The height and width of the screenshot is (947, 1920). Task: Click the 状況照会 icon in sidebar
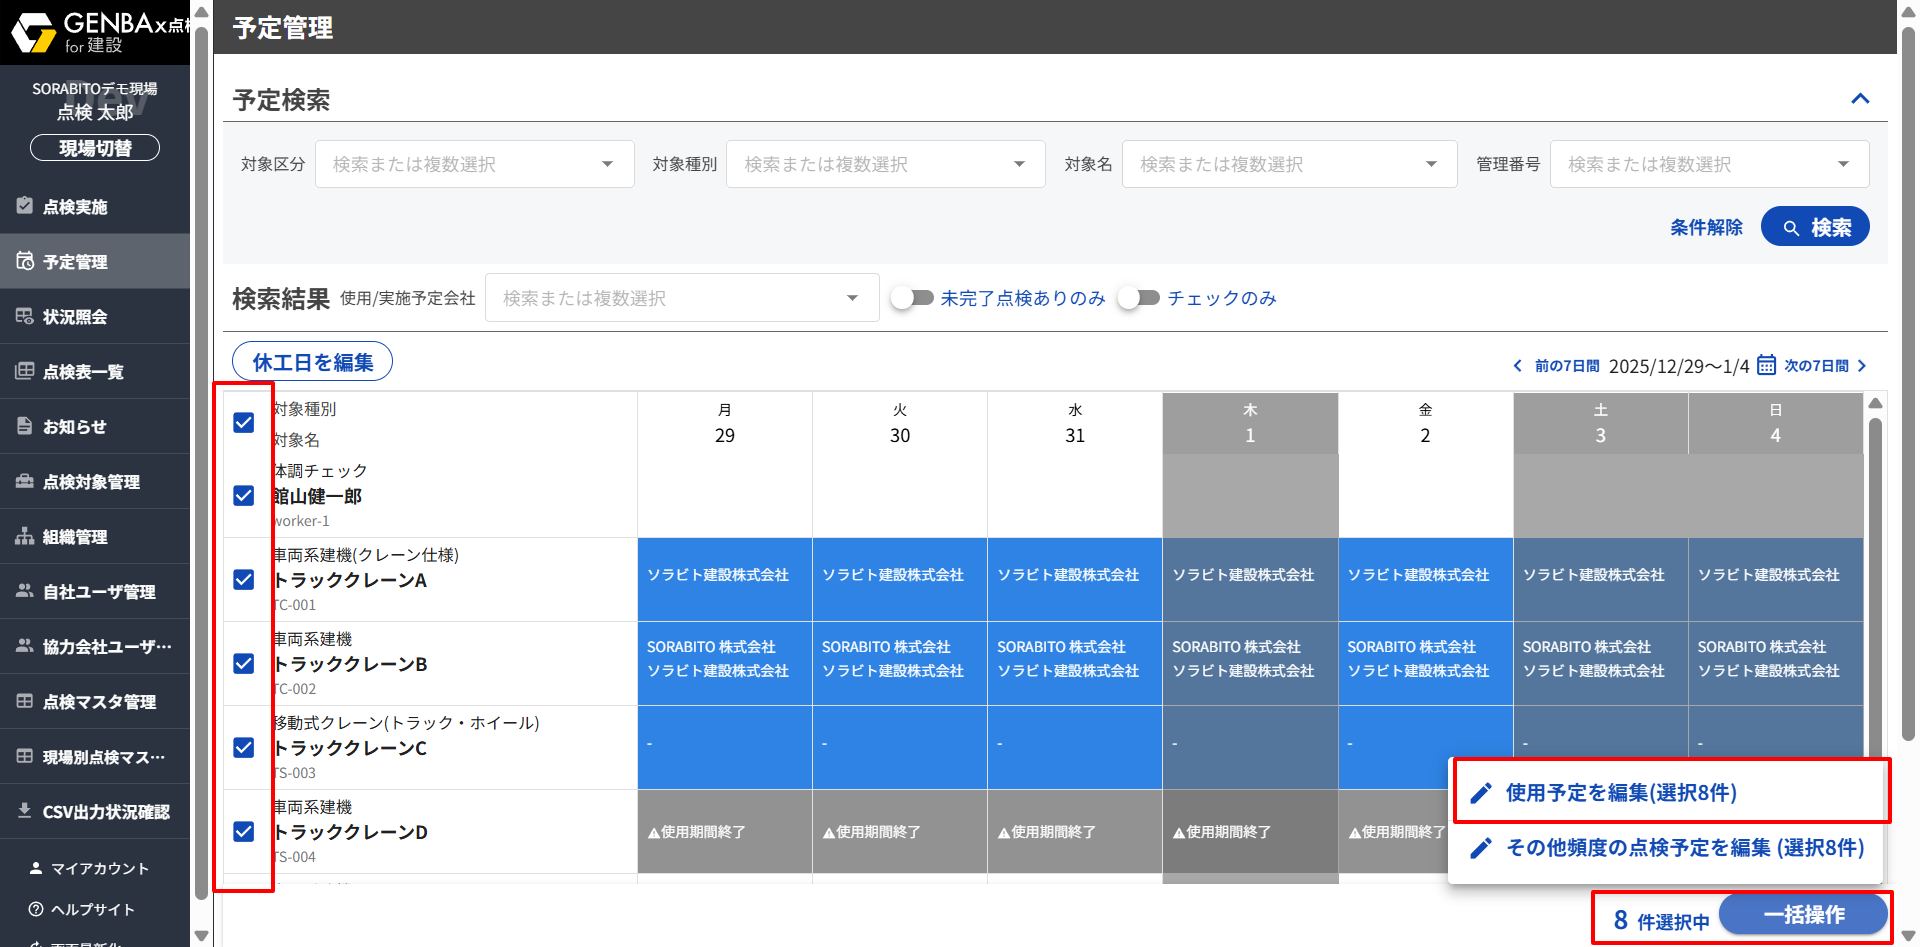pyautogui.click(x=25, y=316)
